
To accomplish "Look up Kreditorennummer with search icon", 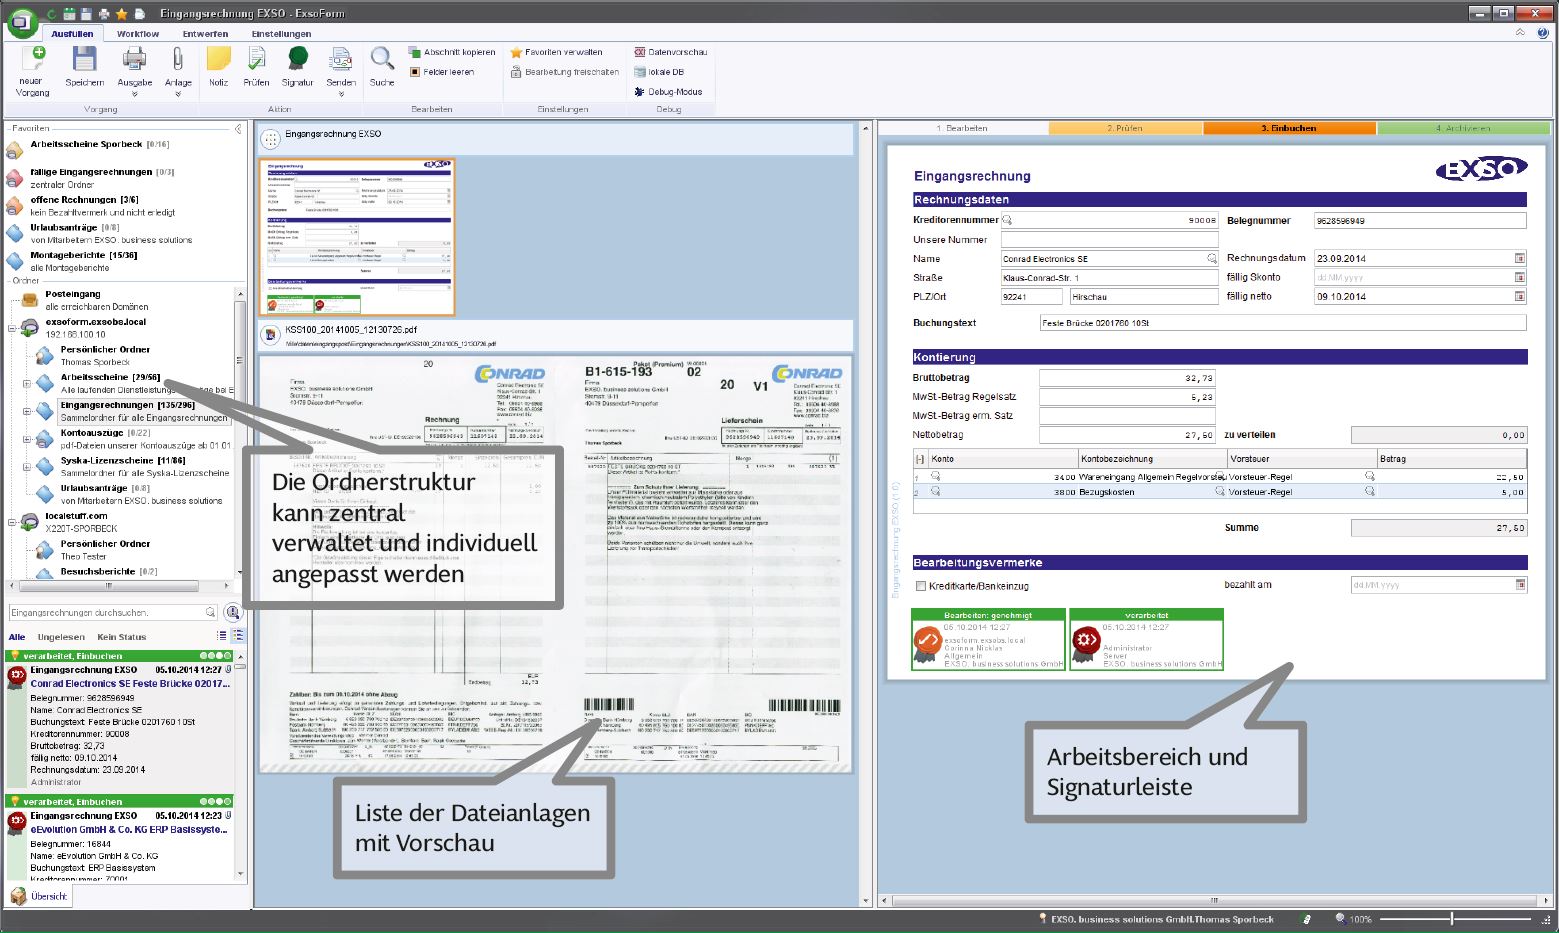I will 1007,220.
